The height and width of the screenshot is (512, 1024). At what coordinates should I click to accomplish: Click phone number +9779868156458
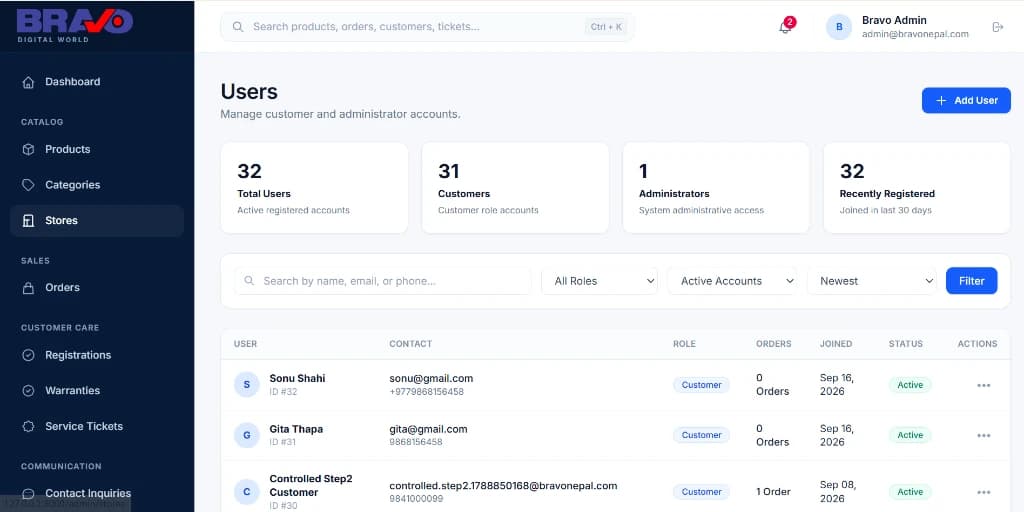(426, 392)
